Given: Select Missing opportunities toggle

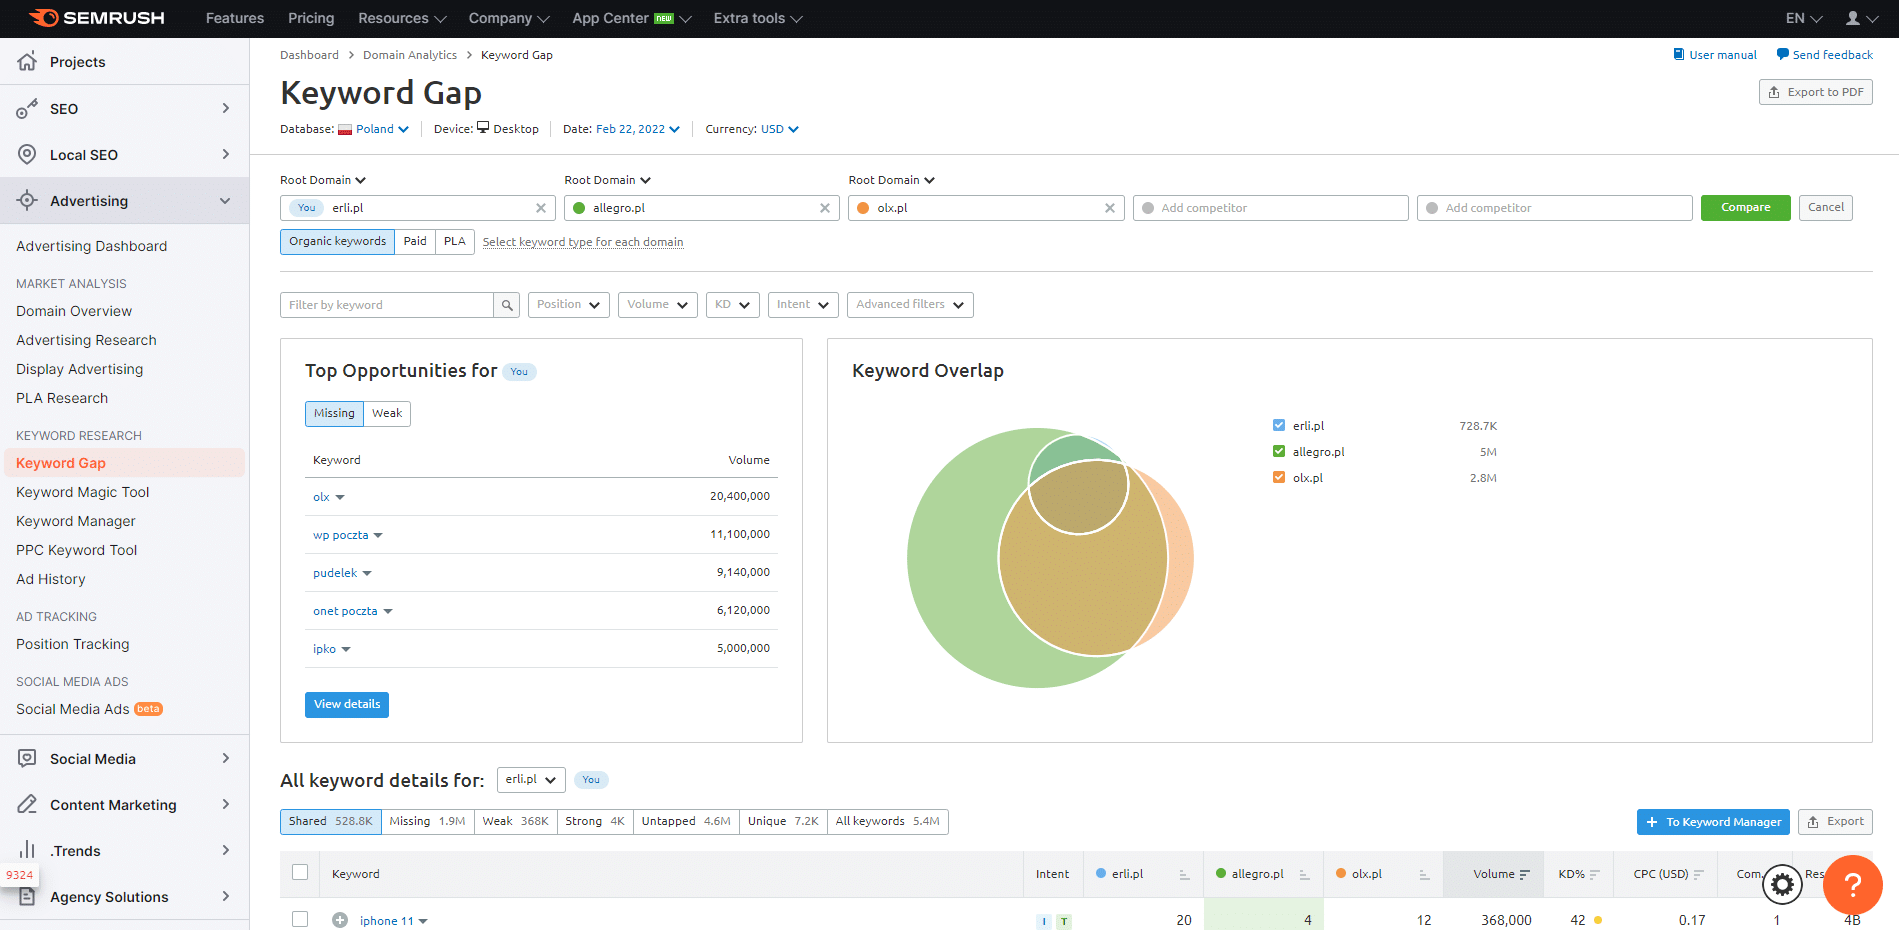Looking at the screenshot, I should 334,413.
